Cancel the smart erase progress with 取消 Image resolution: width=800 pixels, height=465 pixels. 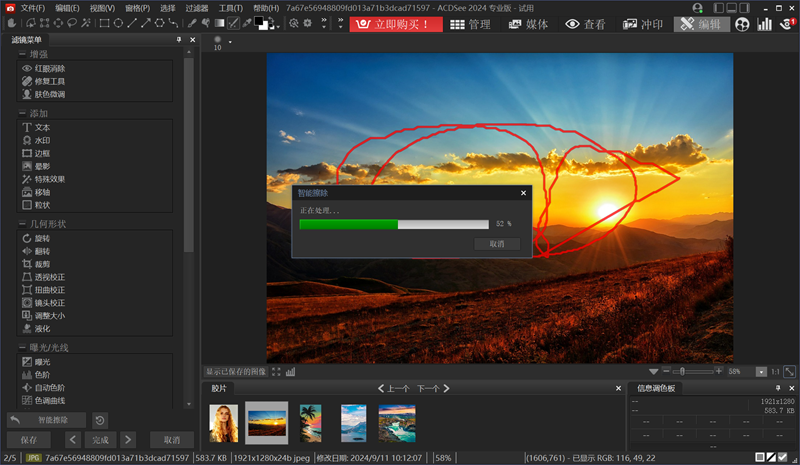[497, 243]
